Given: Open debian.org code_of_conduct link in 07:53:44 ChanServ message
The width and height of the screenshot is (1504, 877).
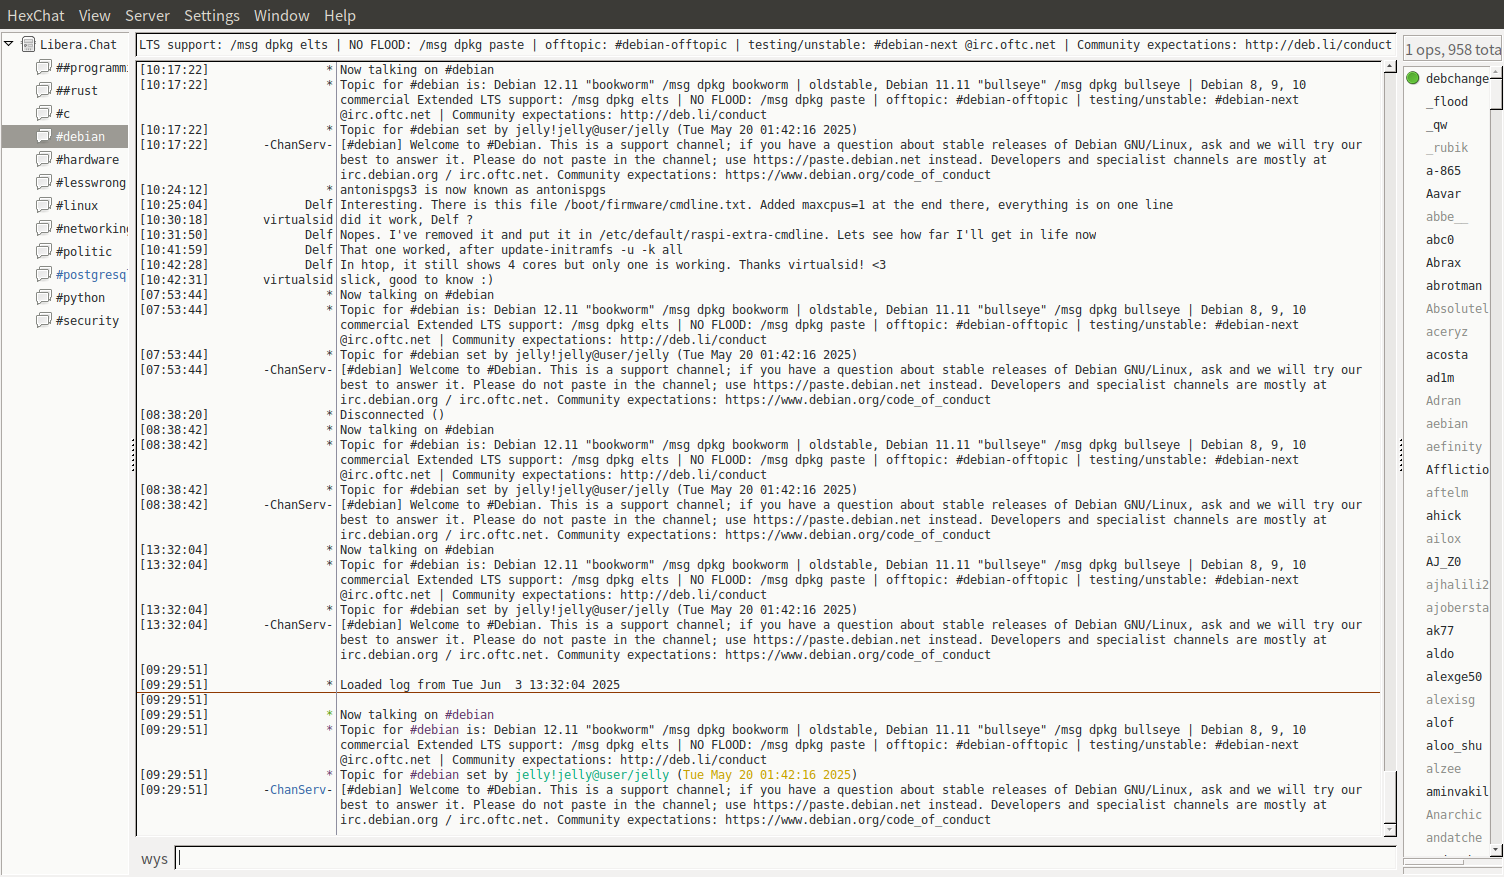Looking at the screenshot, I should coord(858,400).
